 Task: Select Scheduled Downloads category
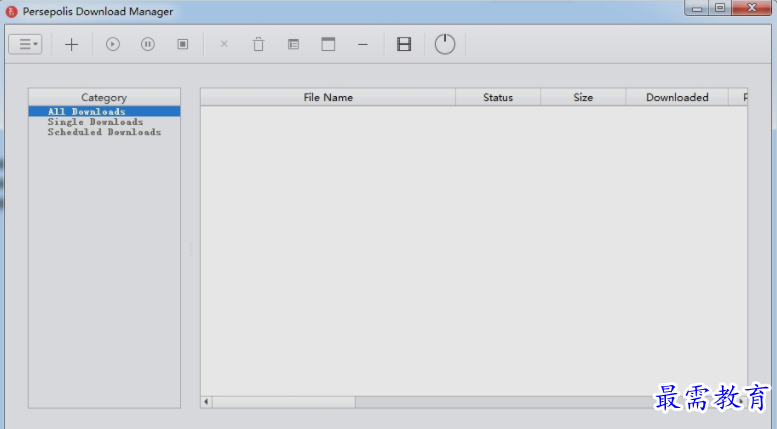104,132
